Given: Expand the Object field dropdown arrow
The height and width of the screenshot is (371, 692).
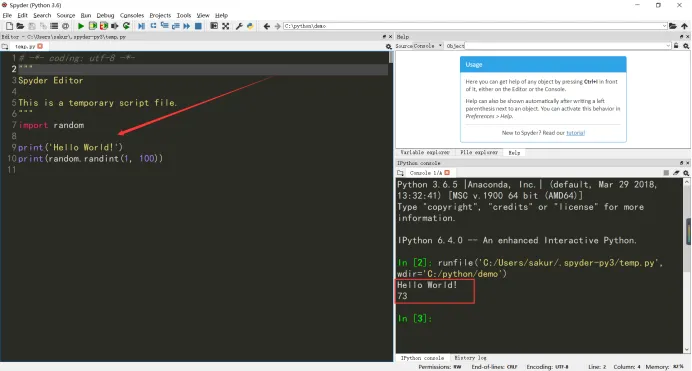Looking at the screenshot, I should pos(668,45).
